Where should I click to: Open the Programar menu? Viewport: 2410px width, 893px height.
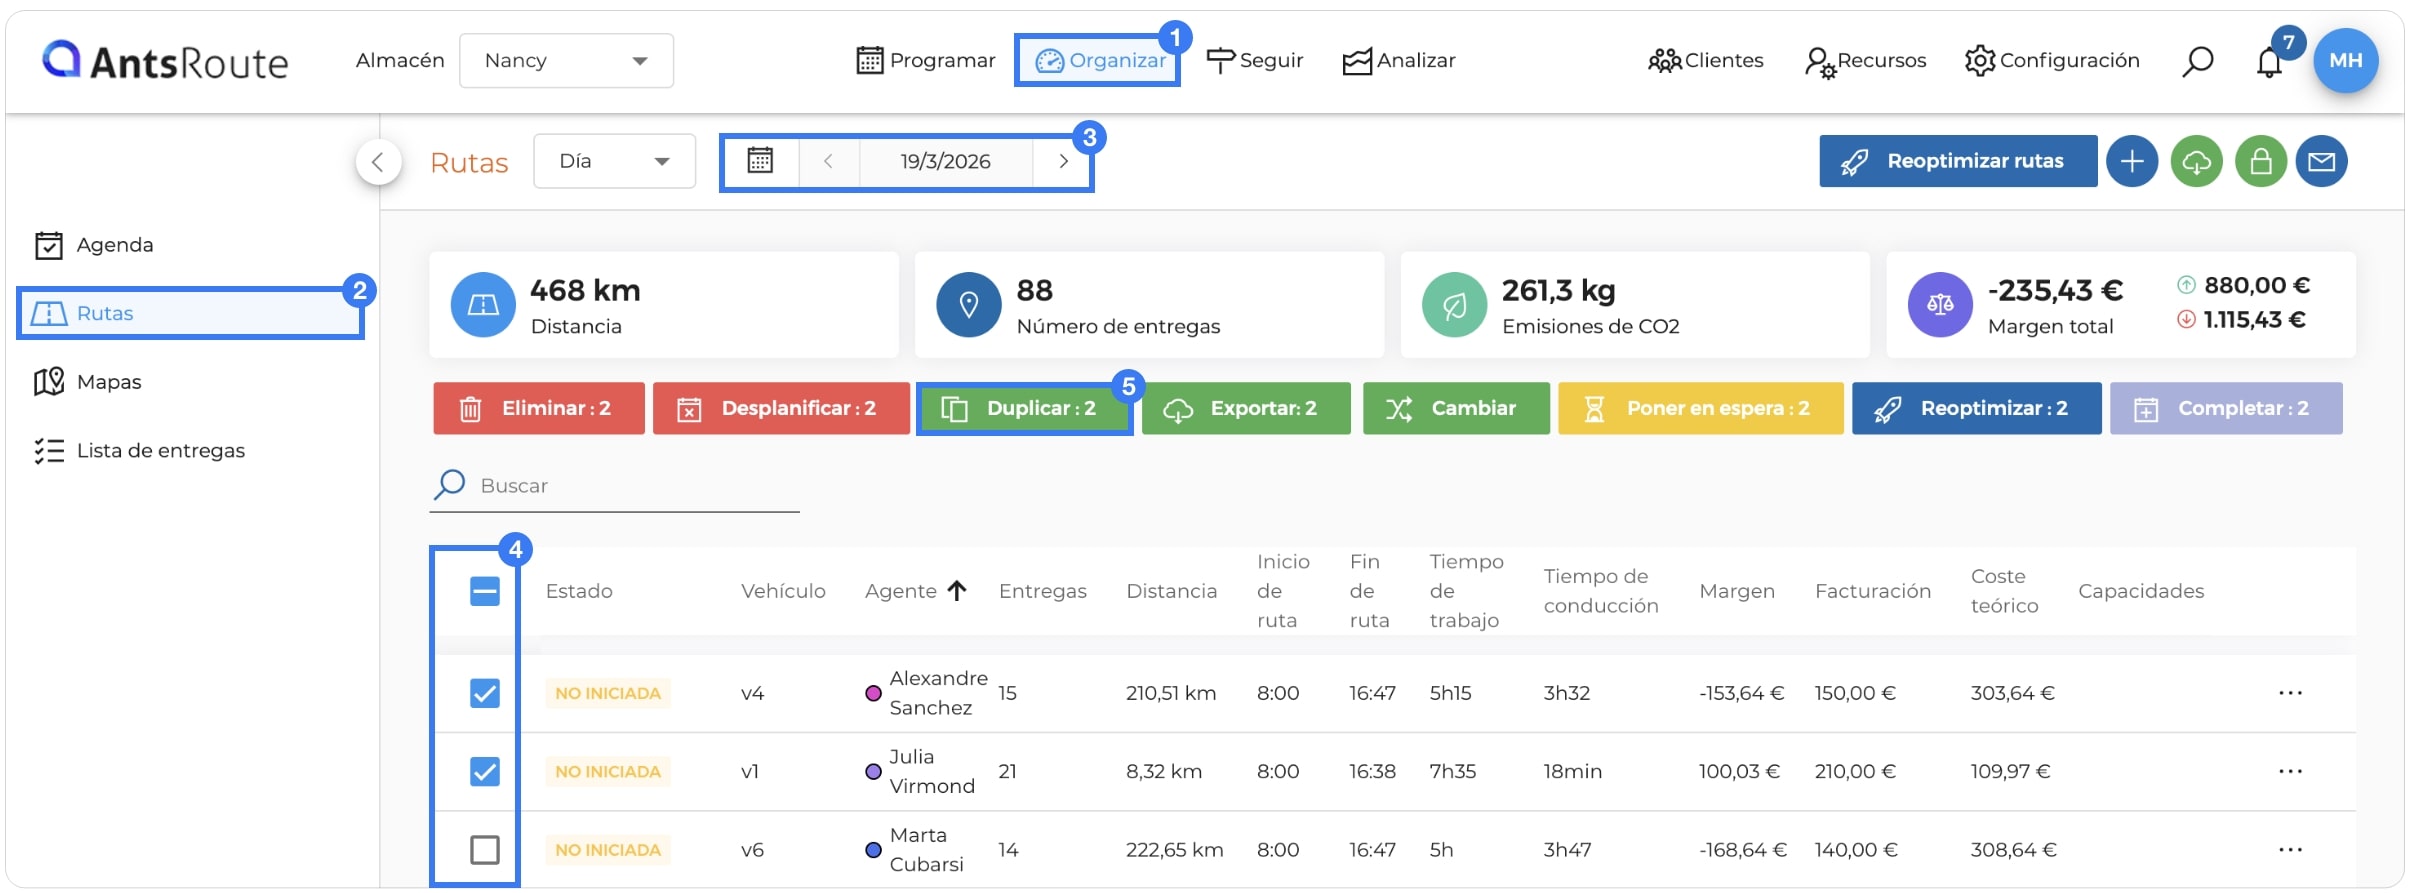(926, 61)
